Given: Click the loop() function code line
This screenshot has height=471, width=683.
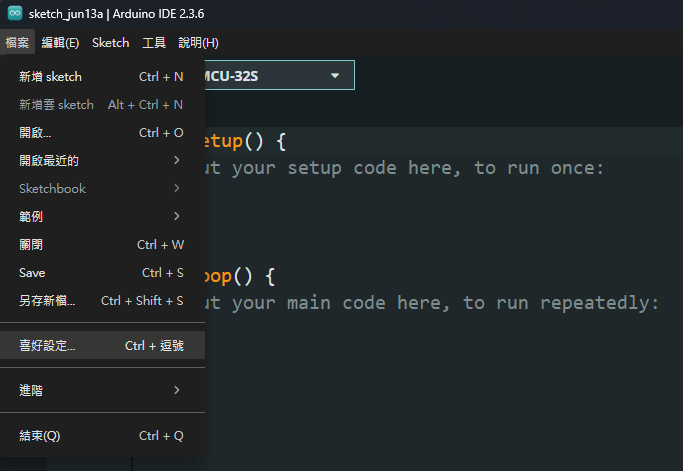Looking at the screenshot, I should pos(240,275).
